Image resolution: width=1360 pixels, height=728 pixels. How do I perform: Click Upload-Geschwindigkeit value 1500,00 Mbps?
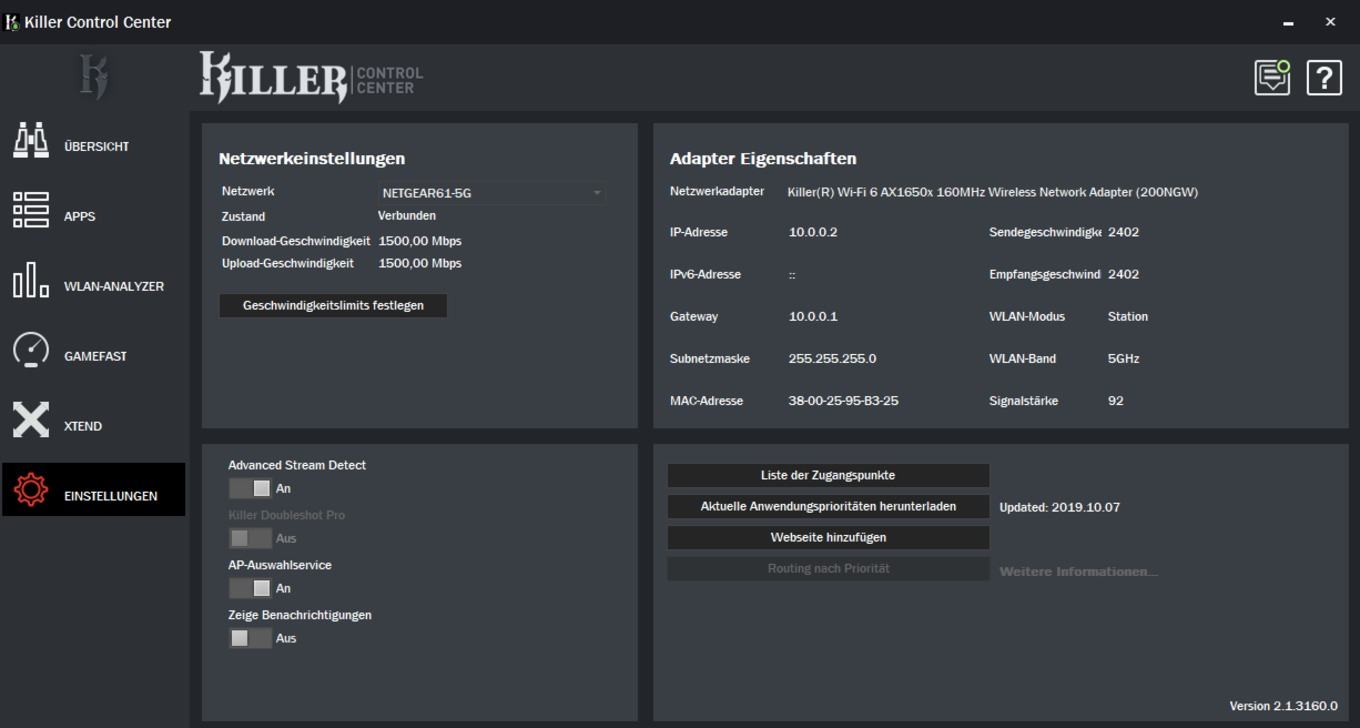[420, 264]
